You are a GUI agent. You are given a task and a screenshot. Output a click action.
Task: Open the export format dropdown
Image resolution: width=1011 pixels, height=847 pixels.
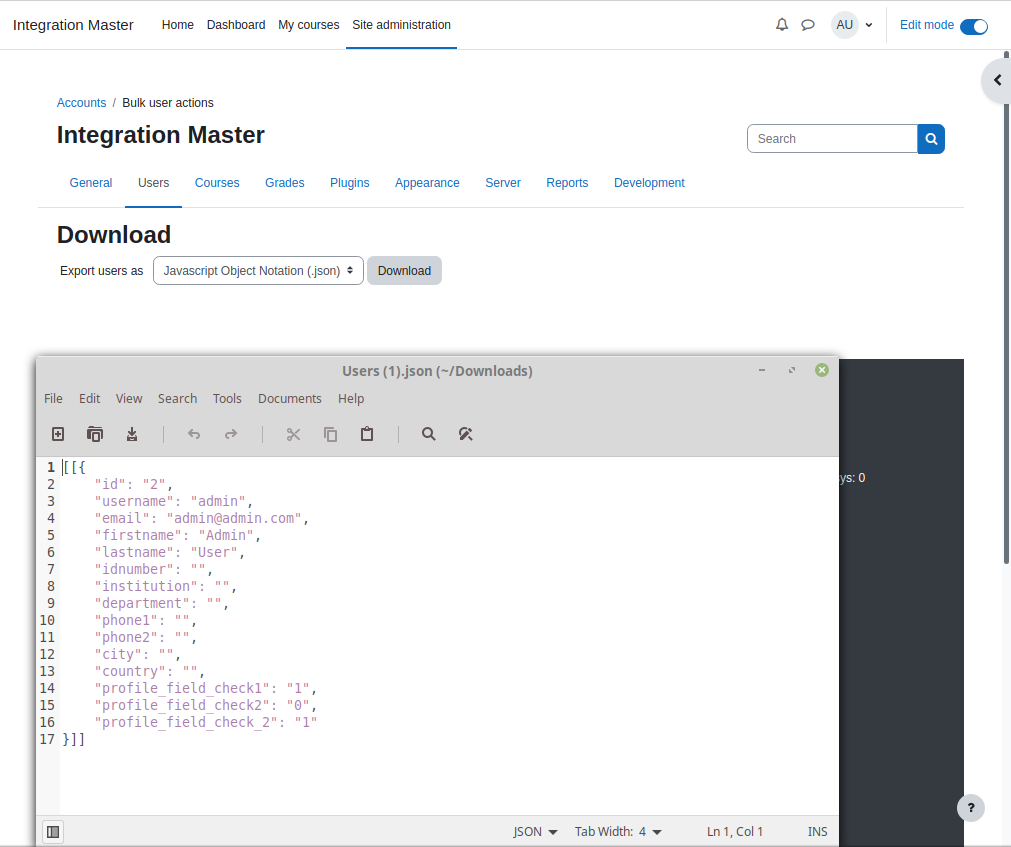coord(258,271)
